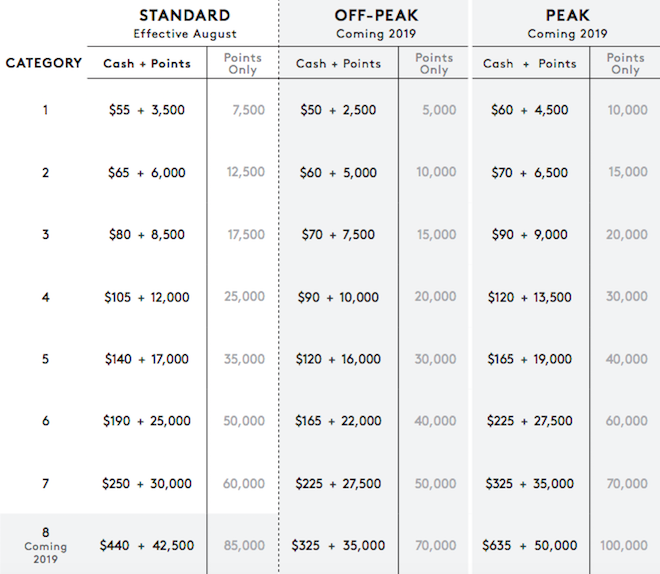This screenshot has width=660, height=574.
Task: Click Category 7 Peak $325 + 35,000
Action: (529, 484)
